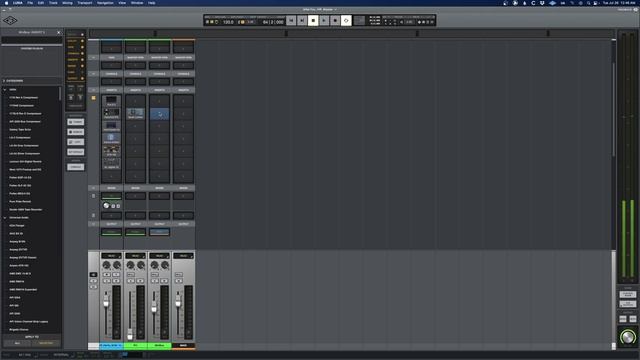Collapse the UAD folder in browser tree

5,89
